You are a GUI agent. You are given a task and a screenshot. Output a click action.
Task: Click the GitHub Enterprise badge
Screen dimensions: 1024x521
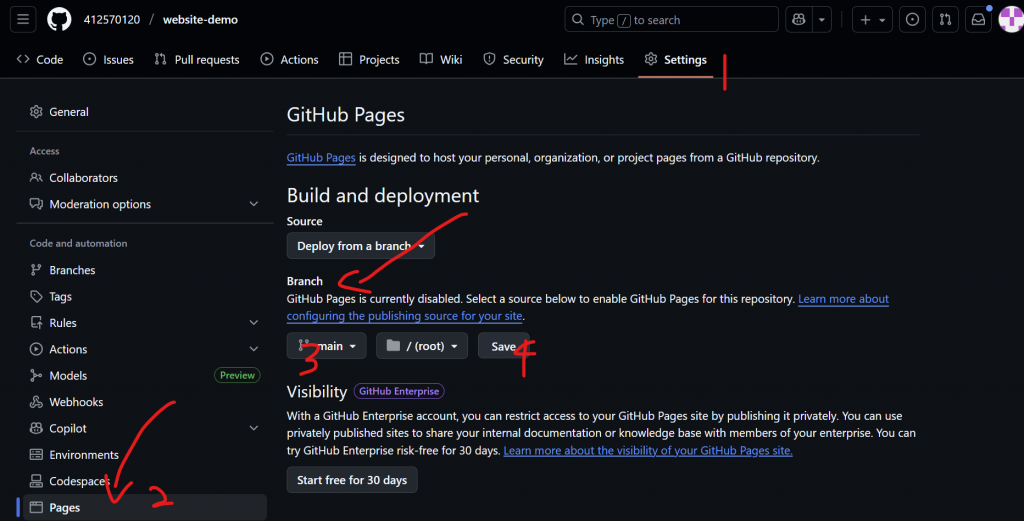pos(399,391)
